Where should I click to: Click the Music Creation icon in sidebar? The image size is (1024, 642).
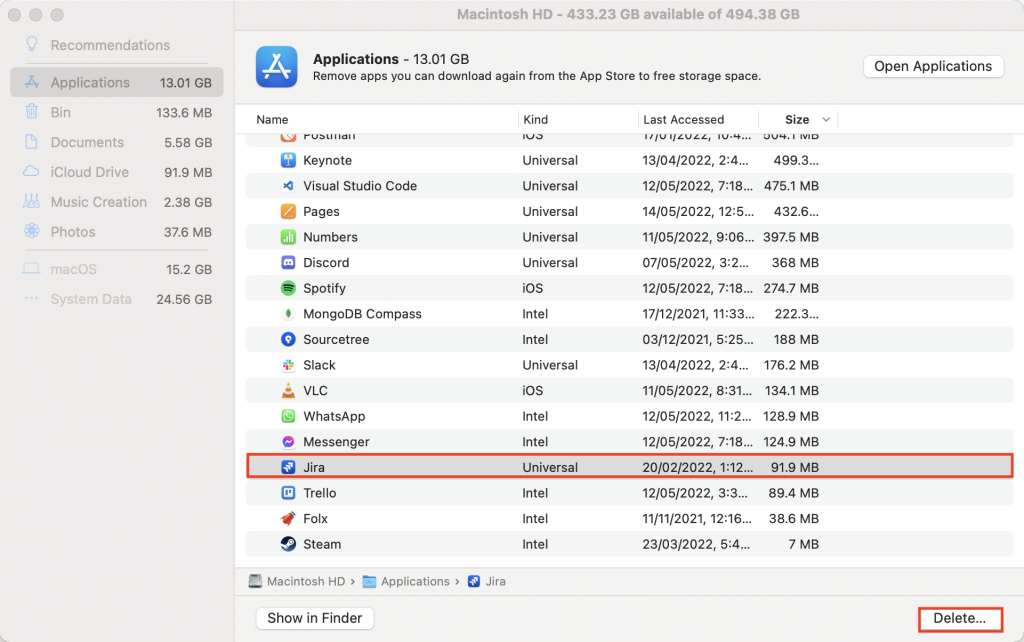31,201
